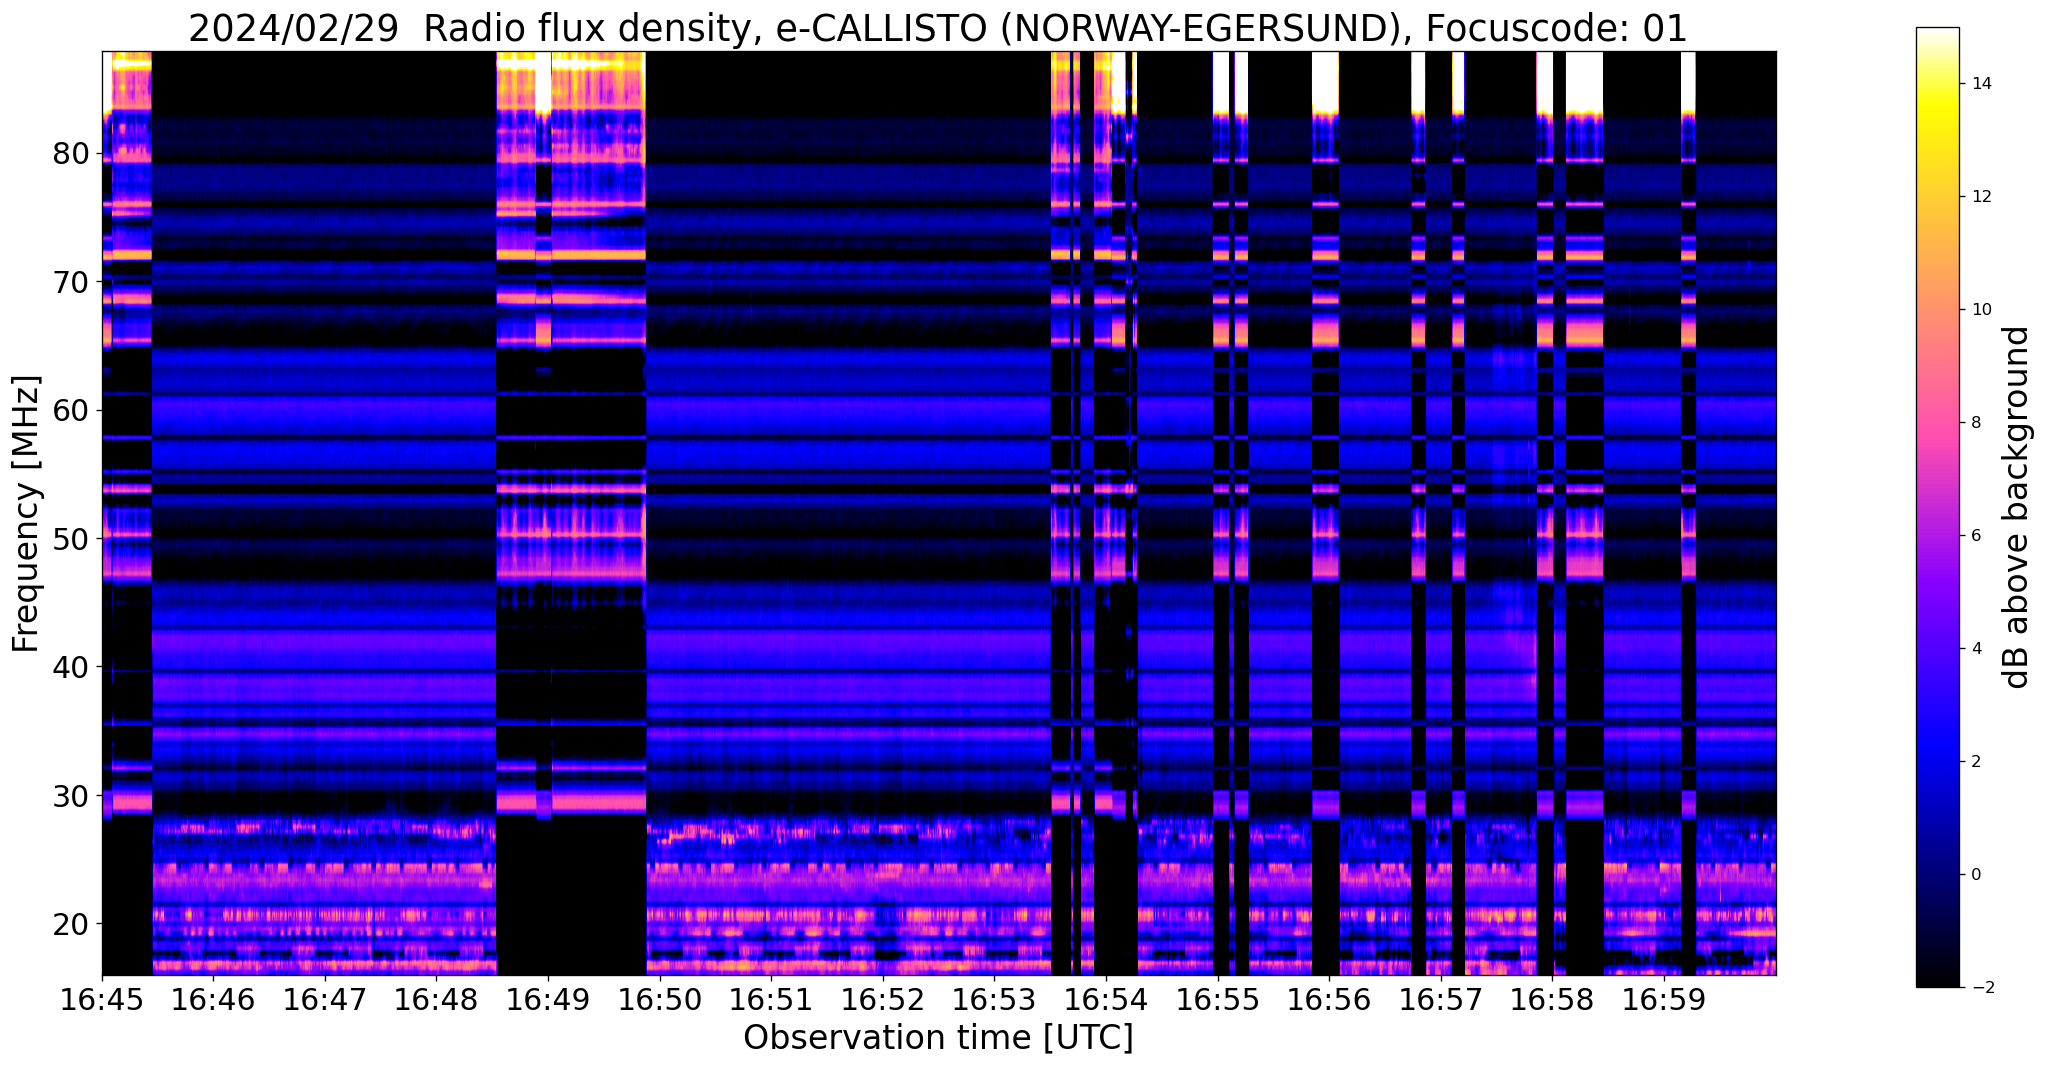Click the colorbar tick label 4

coord(1974,649)
